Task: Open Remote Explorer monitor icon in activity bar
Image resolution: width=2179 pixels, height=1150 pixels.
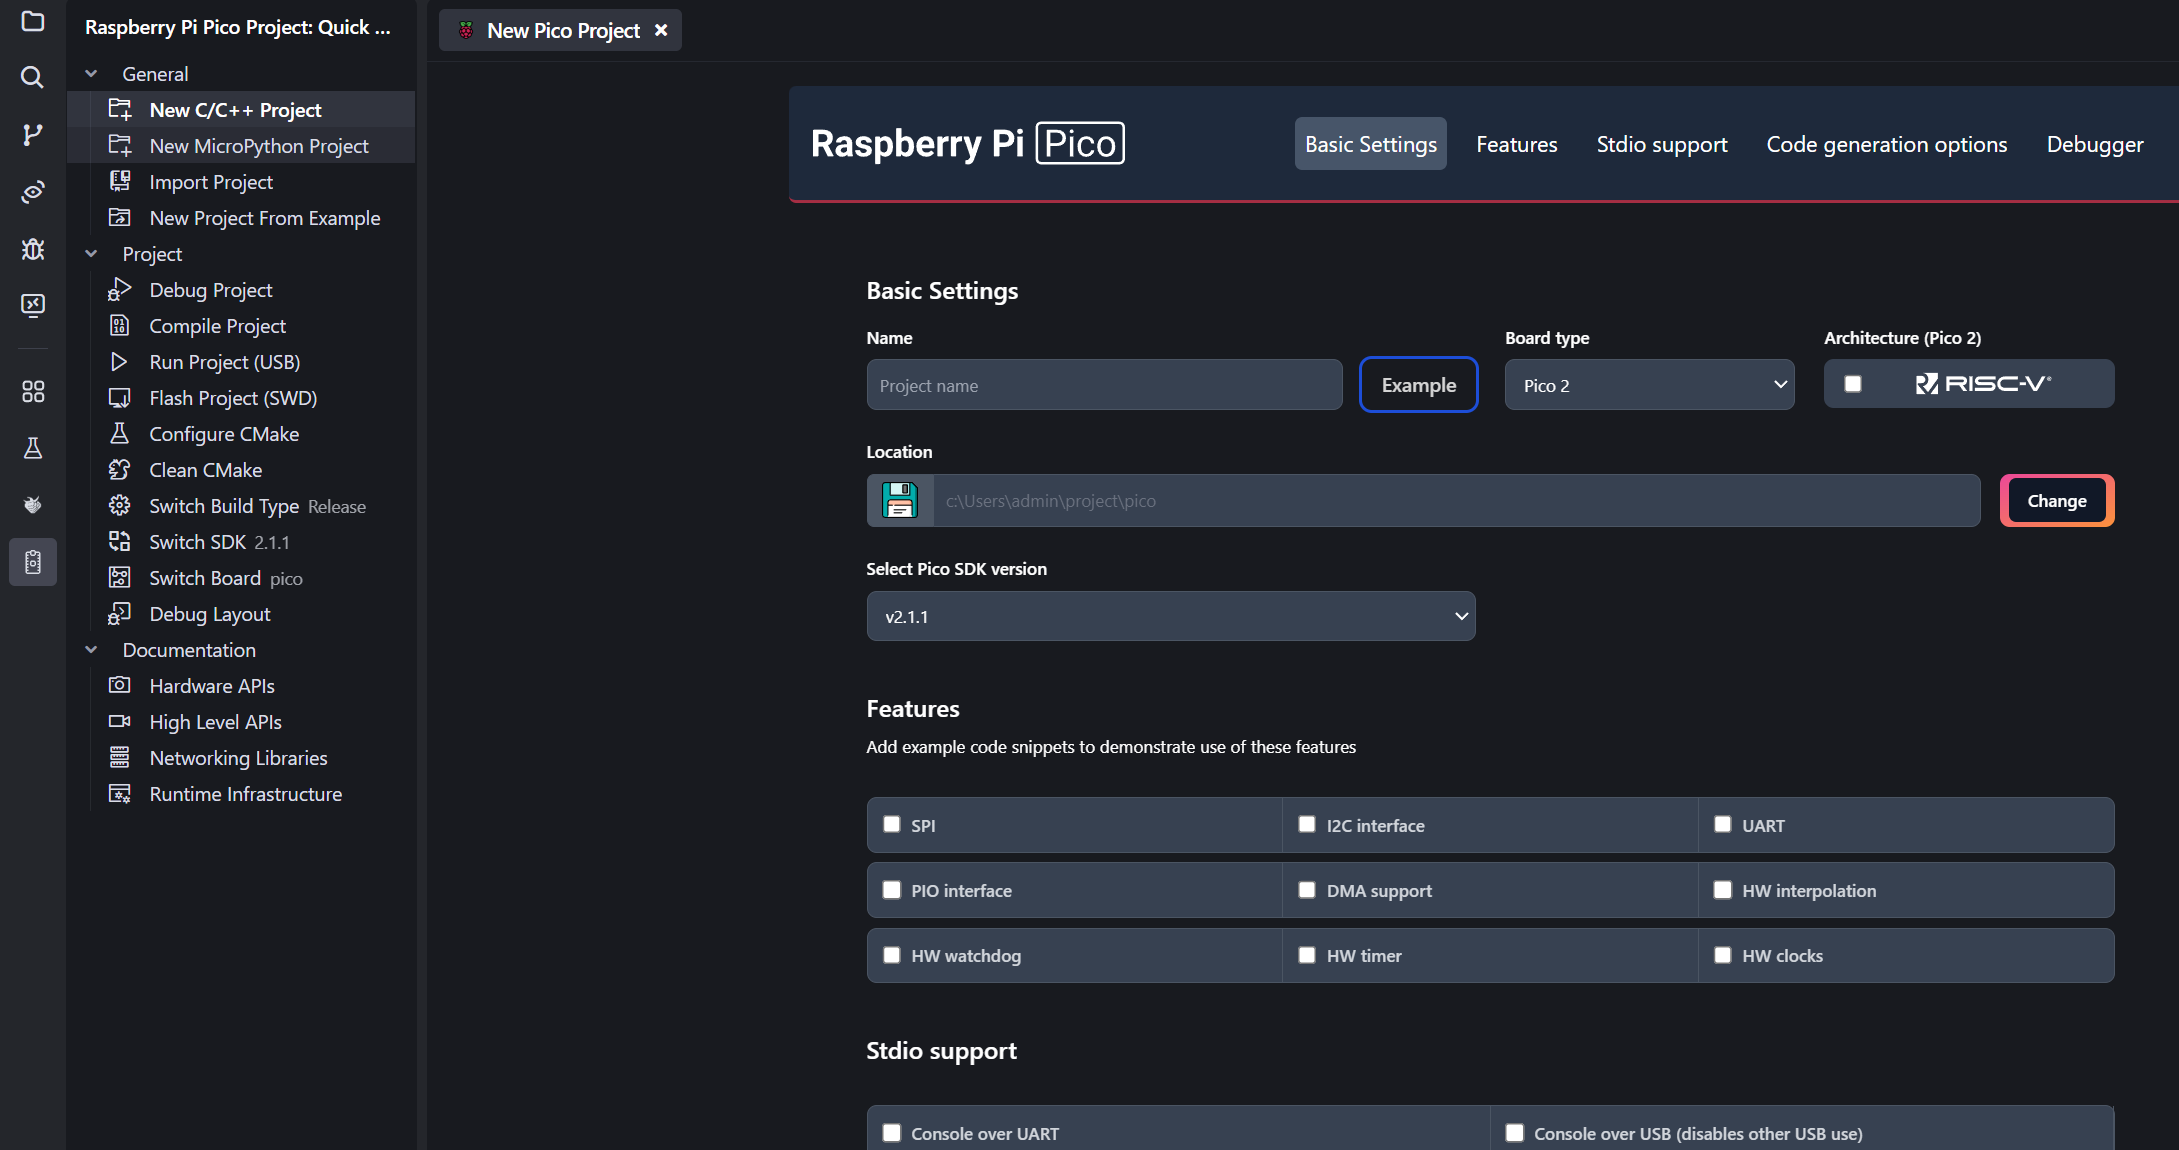Action: pyautogui.click(x=33, y=305)
